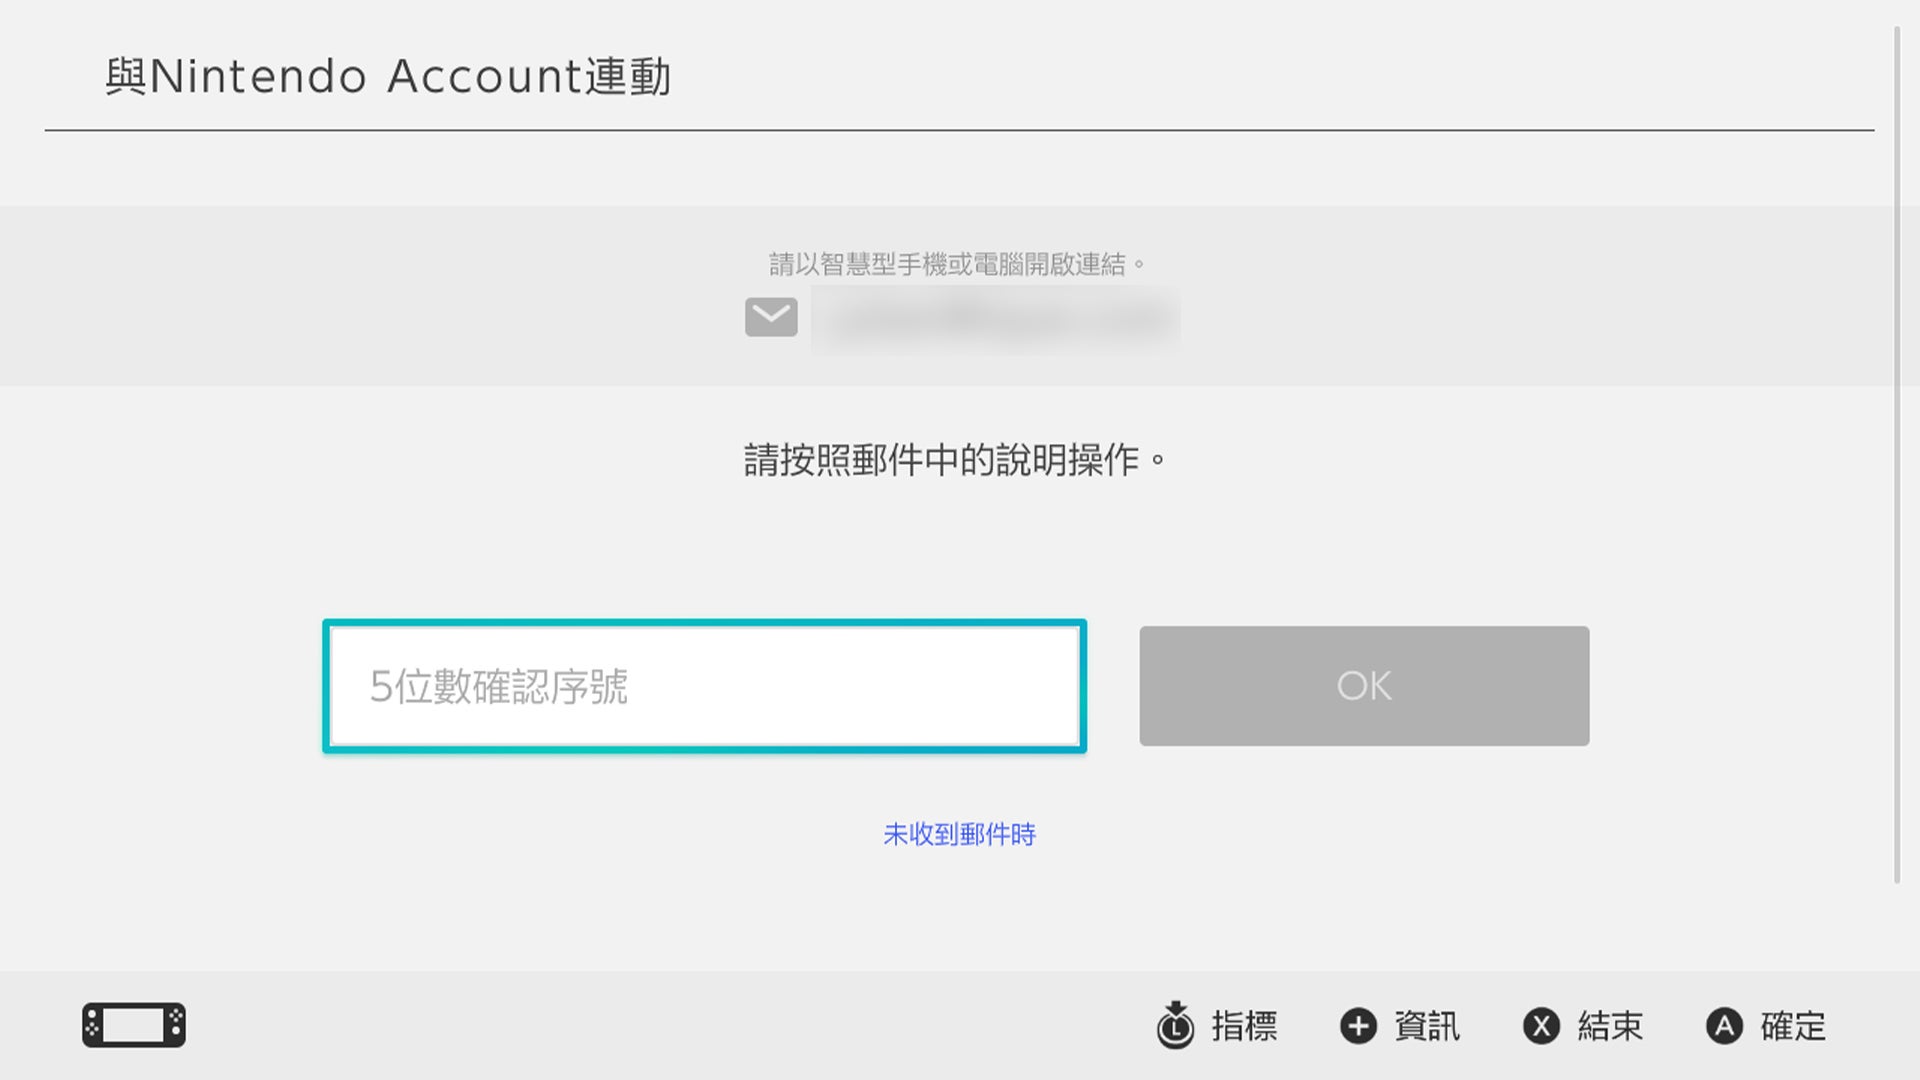Click the vertical scrollbar on right edge
Image resolution: width=1920 pixels, height=1080 pixels.
tap(1897, 455)
